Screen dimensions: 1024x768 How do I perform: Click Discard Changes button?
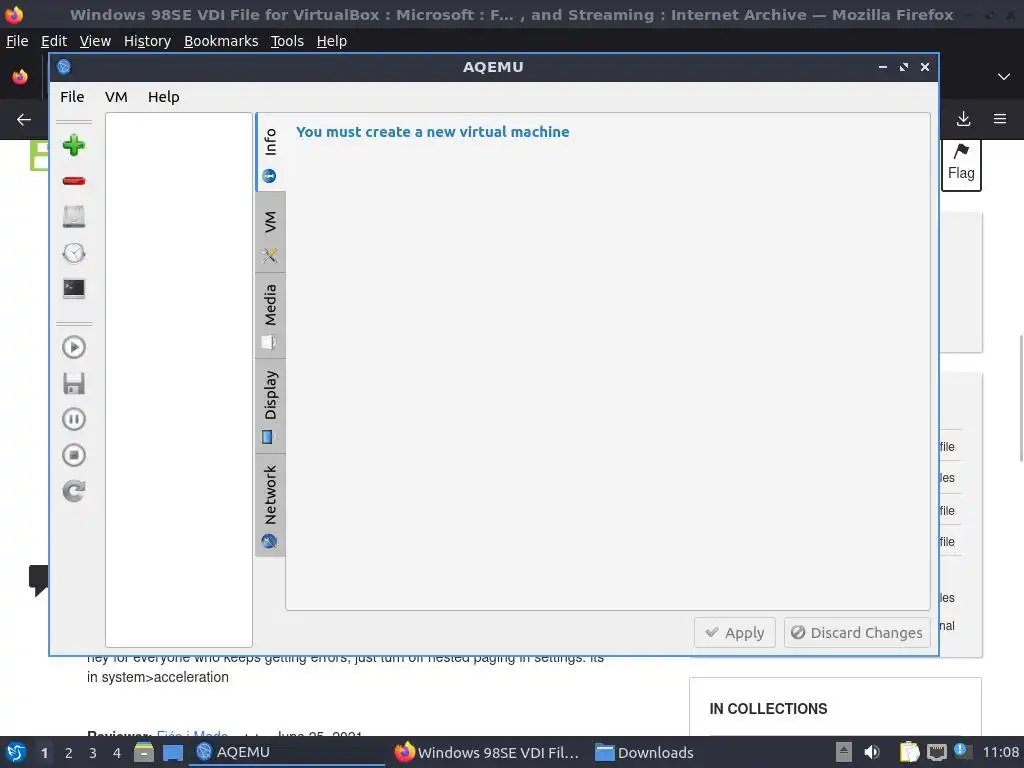coord(857,632)
